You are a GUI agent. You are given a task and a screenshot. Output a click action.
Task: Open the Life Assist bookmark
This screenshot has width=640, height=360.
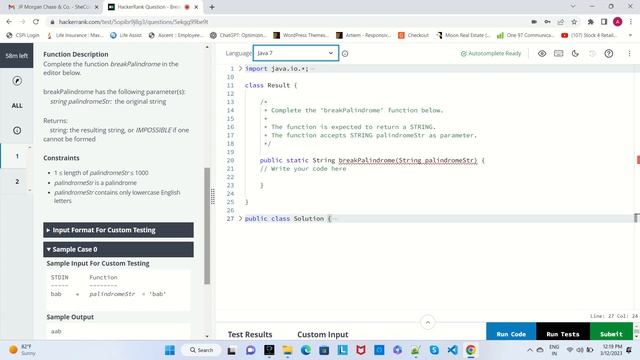[126, 36]
